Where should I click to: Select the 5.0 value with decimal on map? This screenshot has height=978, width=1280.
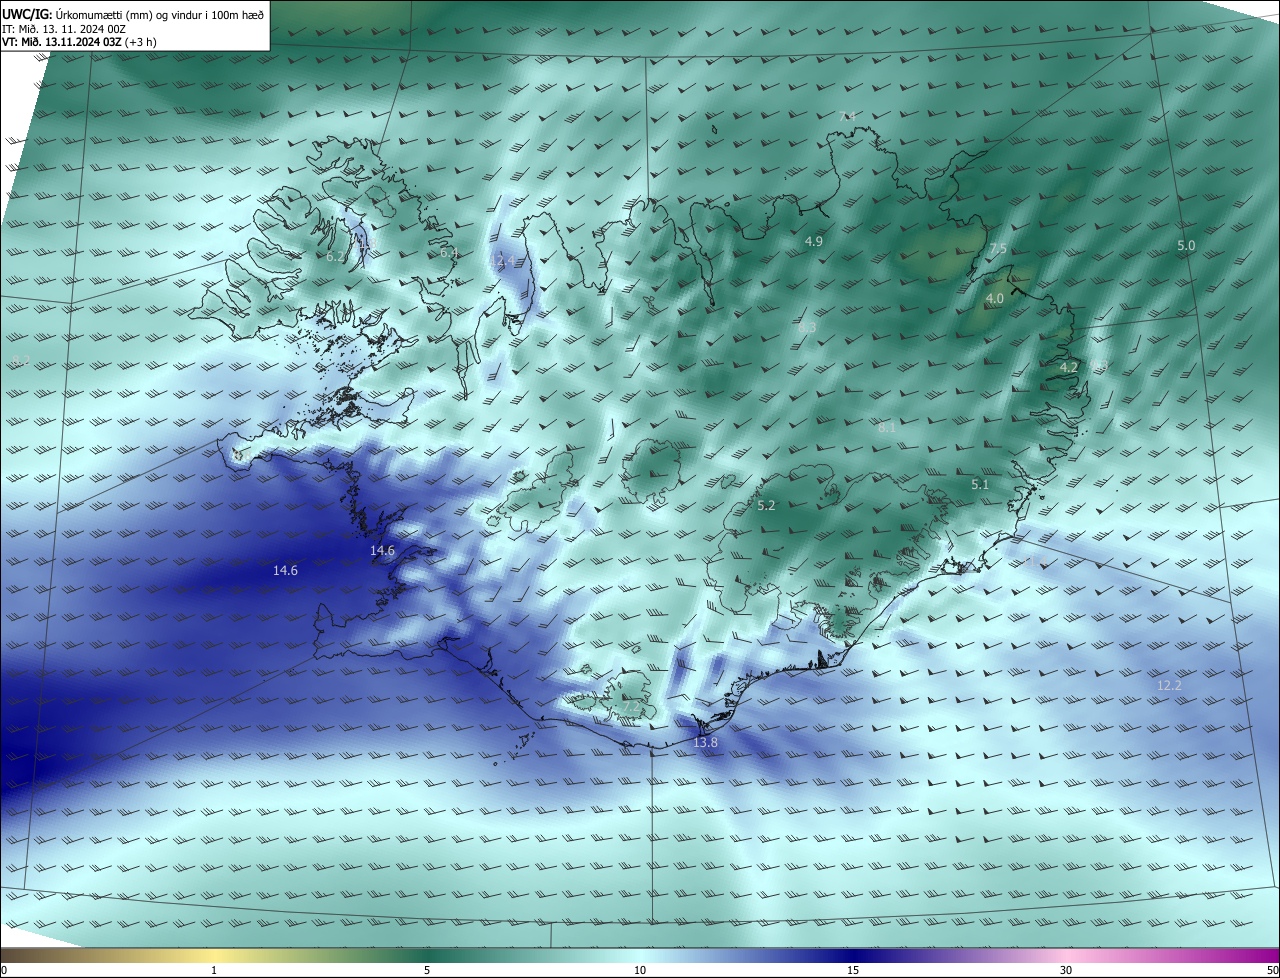coord(1186,245)
